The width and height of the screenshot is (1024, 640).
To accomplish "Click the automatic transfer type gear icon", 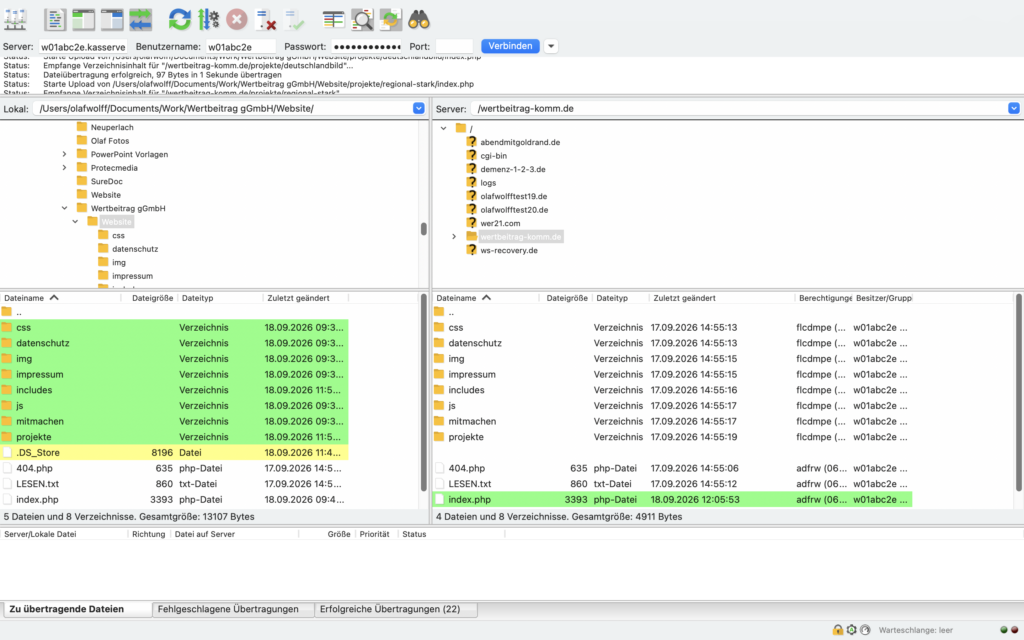I will click(x=851, y=630).
